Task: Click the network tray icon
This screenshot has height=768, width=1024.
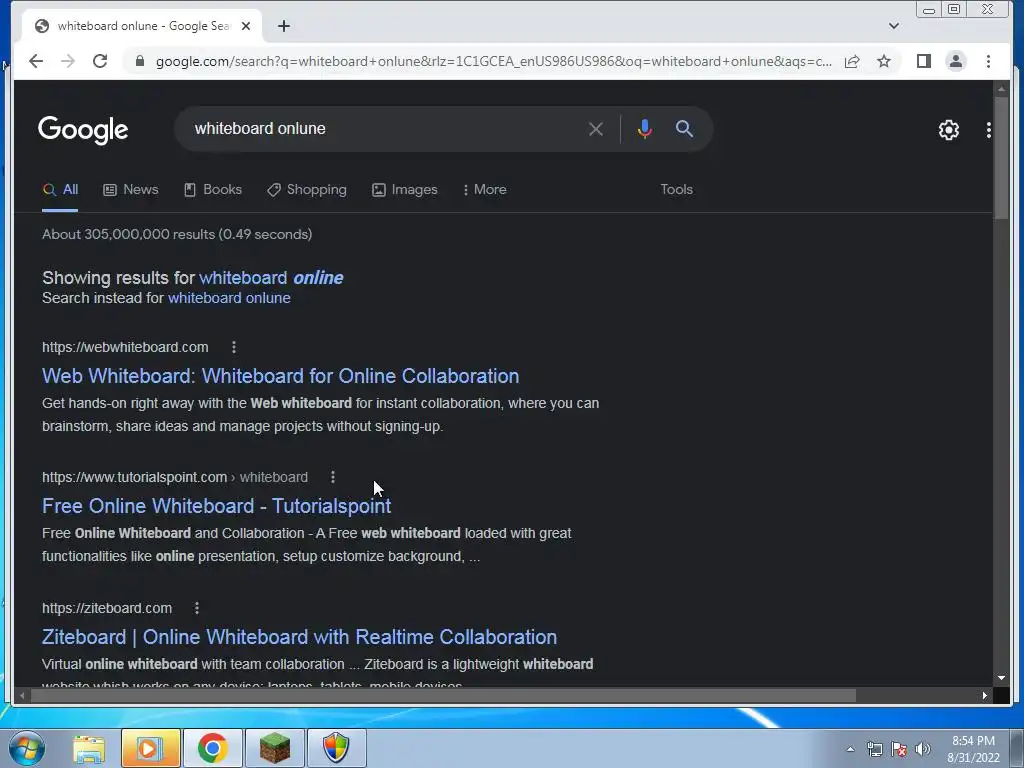Action: [x=874, y=749]
